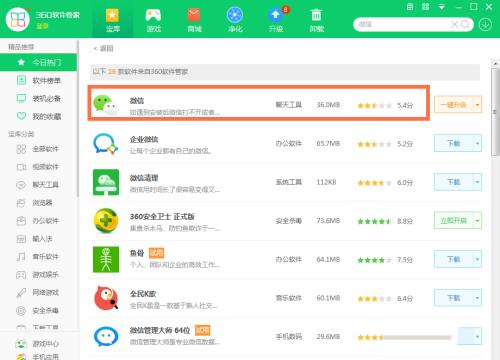
Task: Open the 商城 store tab
Action: [x=194, y=20]
